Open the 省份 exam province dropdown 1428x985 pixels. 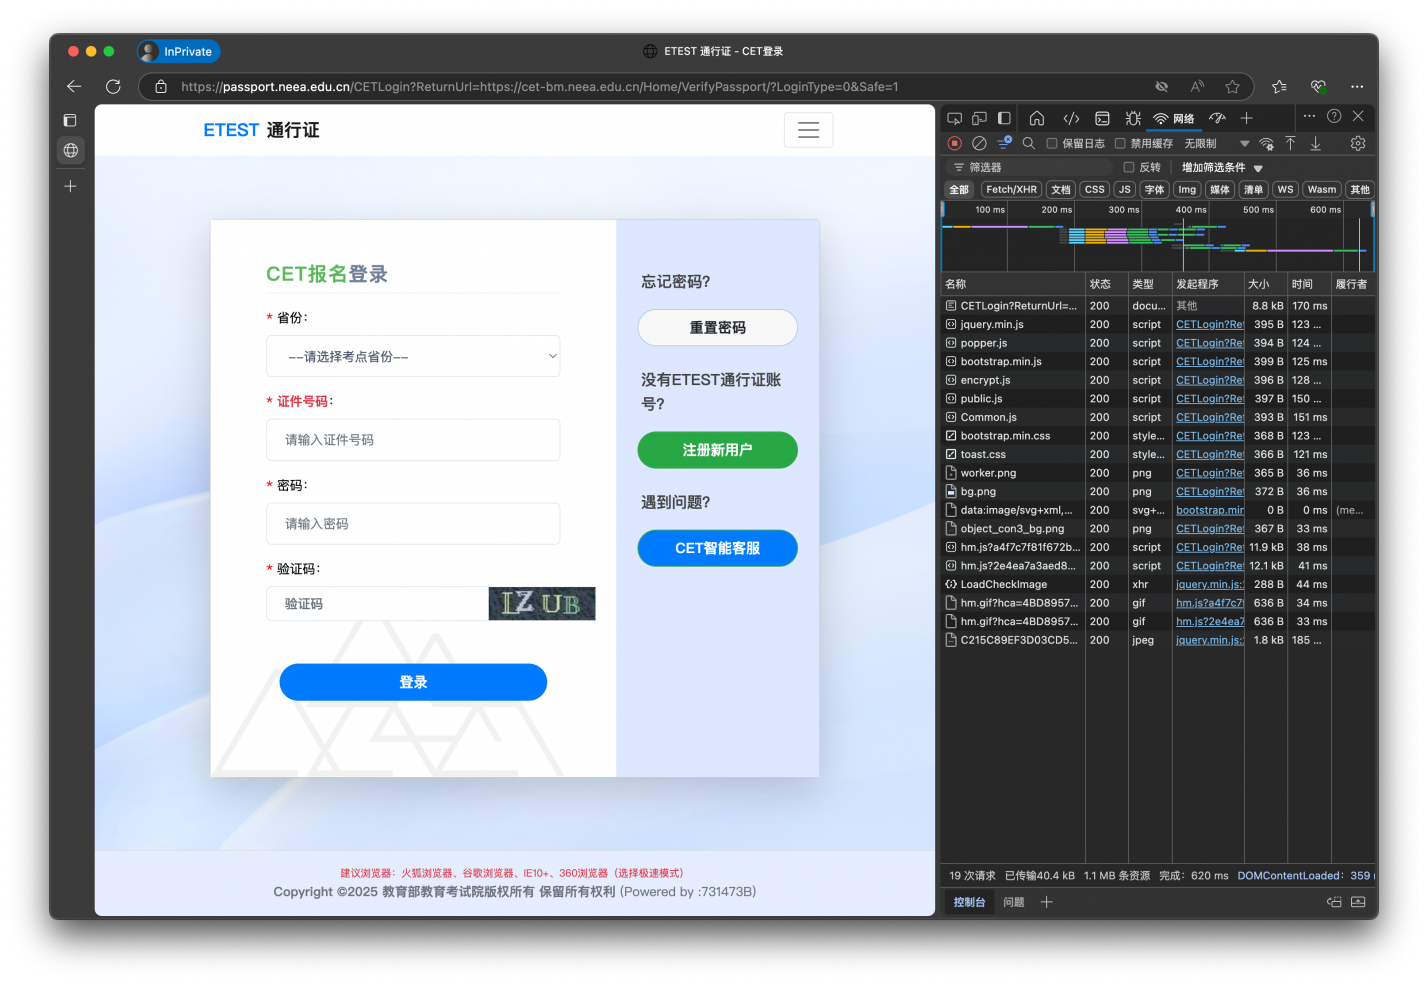coord(413,356)
